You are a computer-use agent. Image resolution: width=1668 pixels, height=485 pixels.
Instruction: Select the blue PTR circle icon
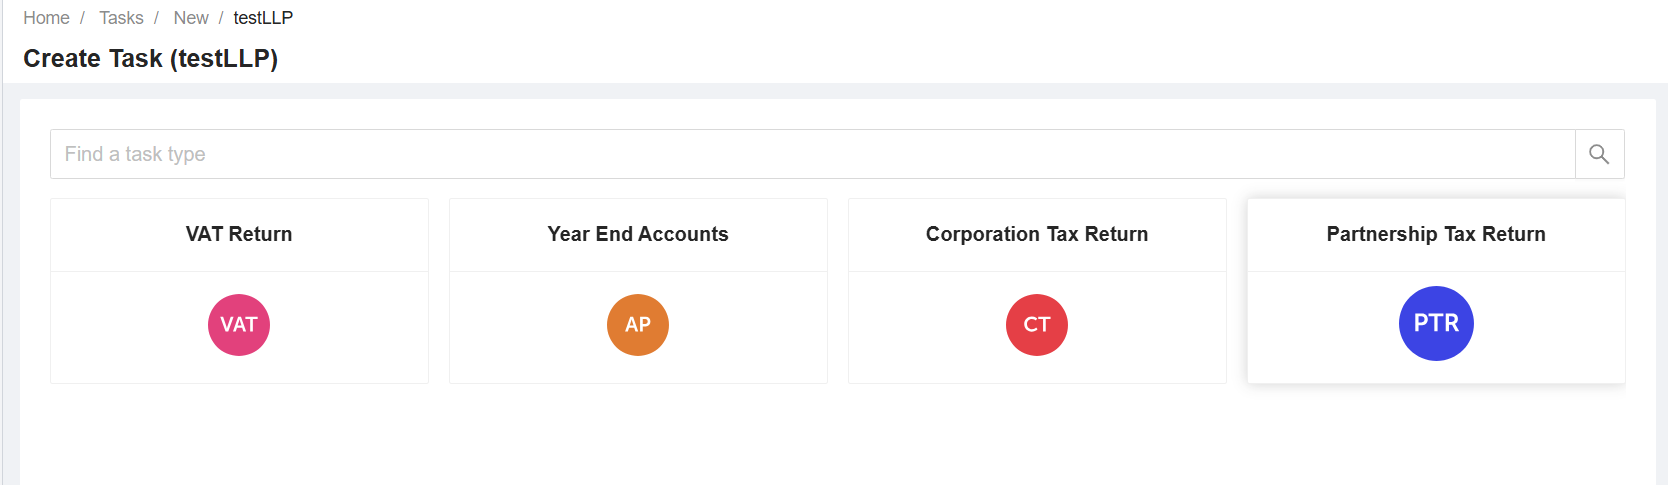1436,324
